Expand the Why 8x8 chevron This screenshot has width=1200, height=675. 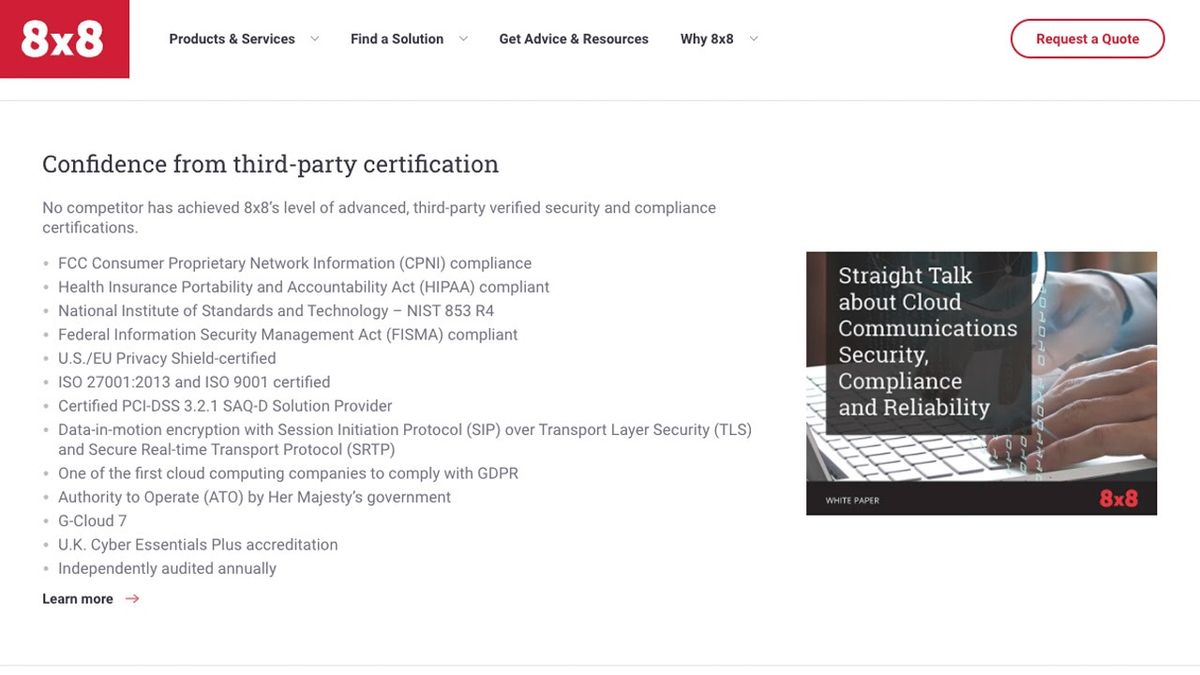pyautogui.click(x=753, y=39)
